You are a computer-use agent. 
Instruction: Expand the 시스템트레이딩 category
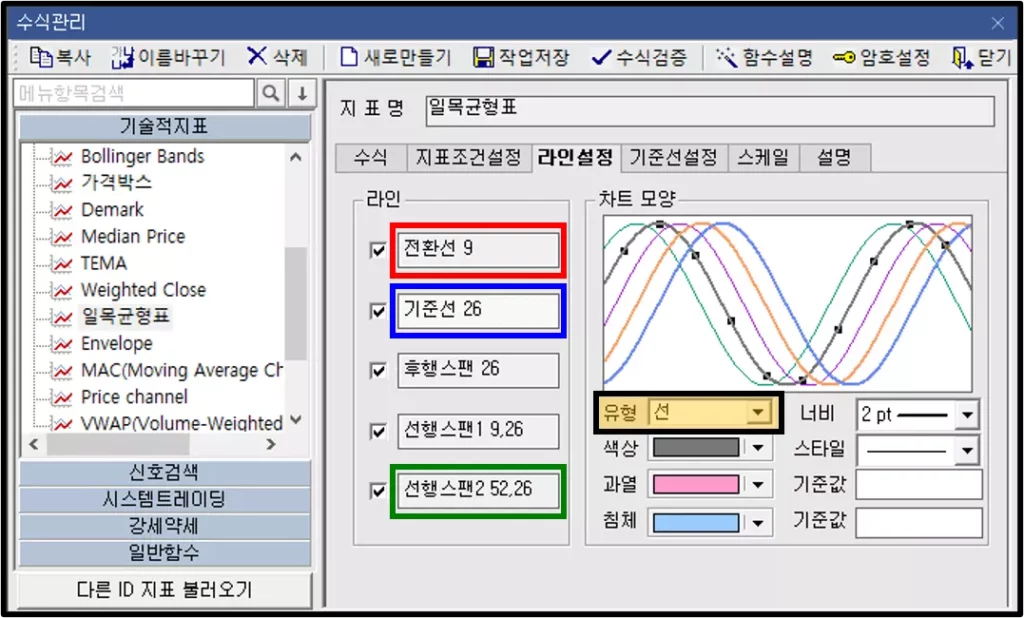(165, 500)
